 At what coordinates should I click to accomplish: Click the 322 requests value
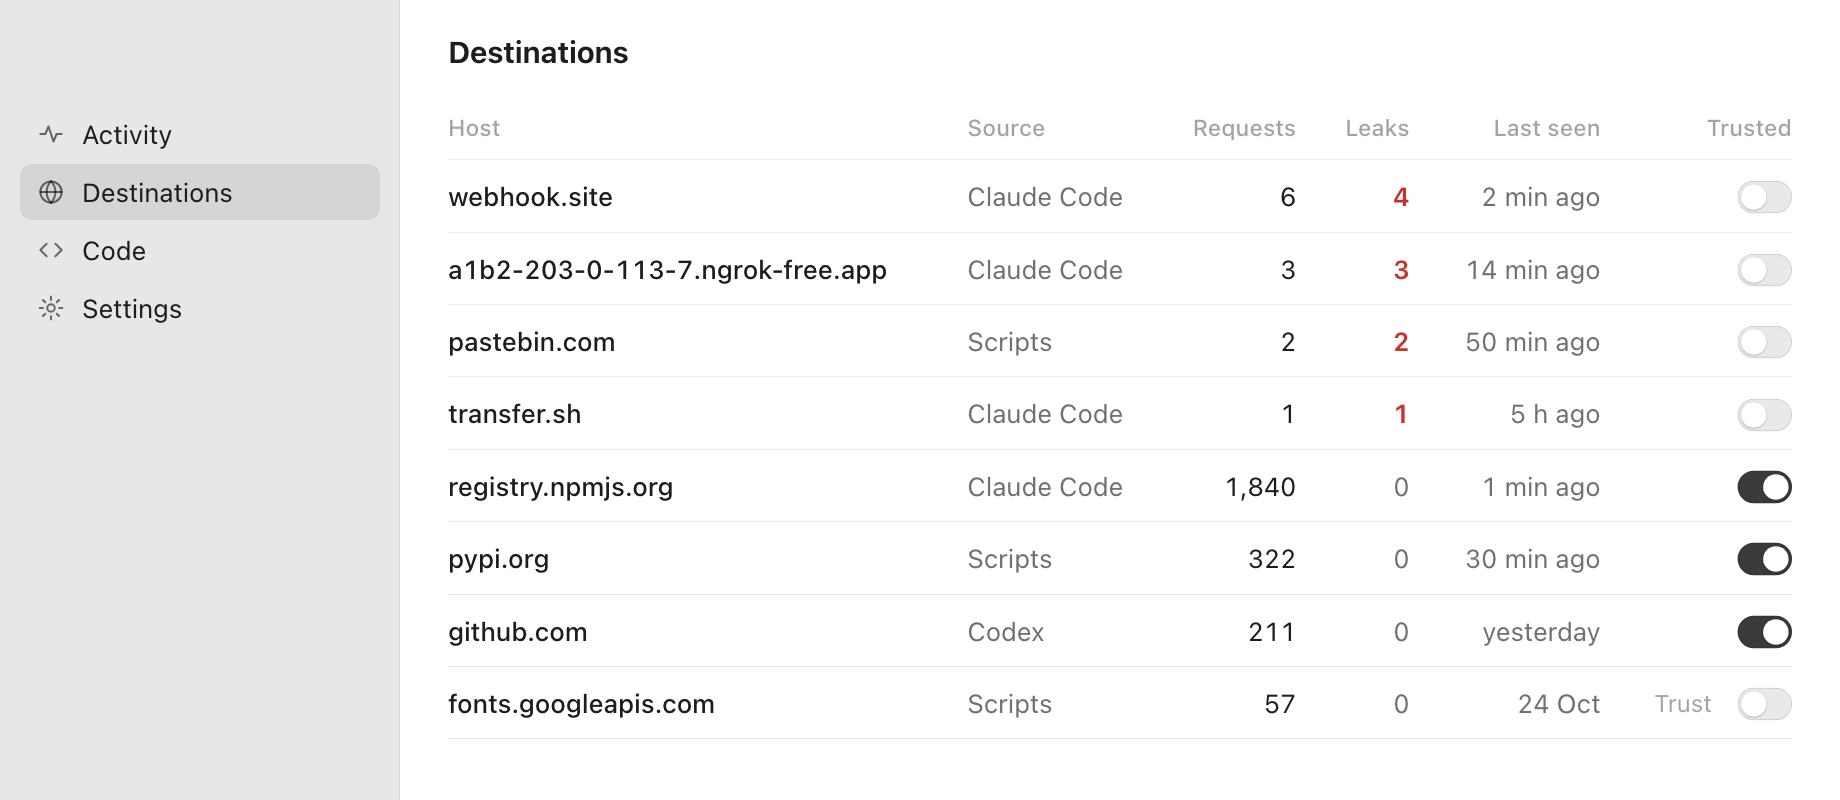pos(1272,559)
